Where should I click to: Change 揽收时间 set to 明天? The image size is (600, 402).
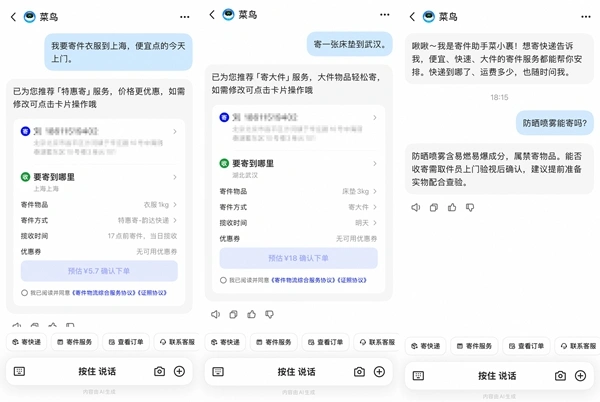(298, 223)
